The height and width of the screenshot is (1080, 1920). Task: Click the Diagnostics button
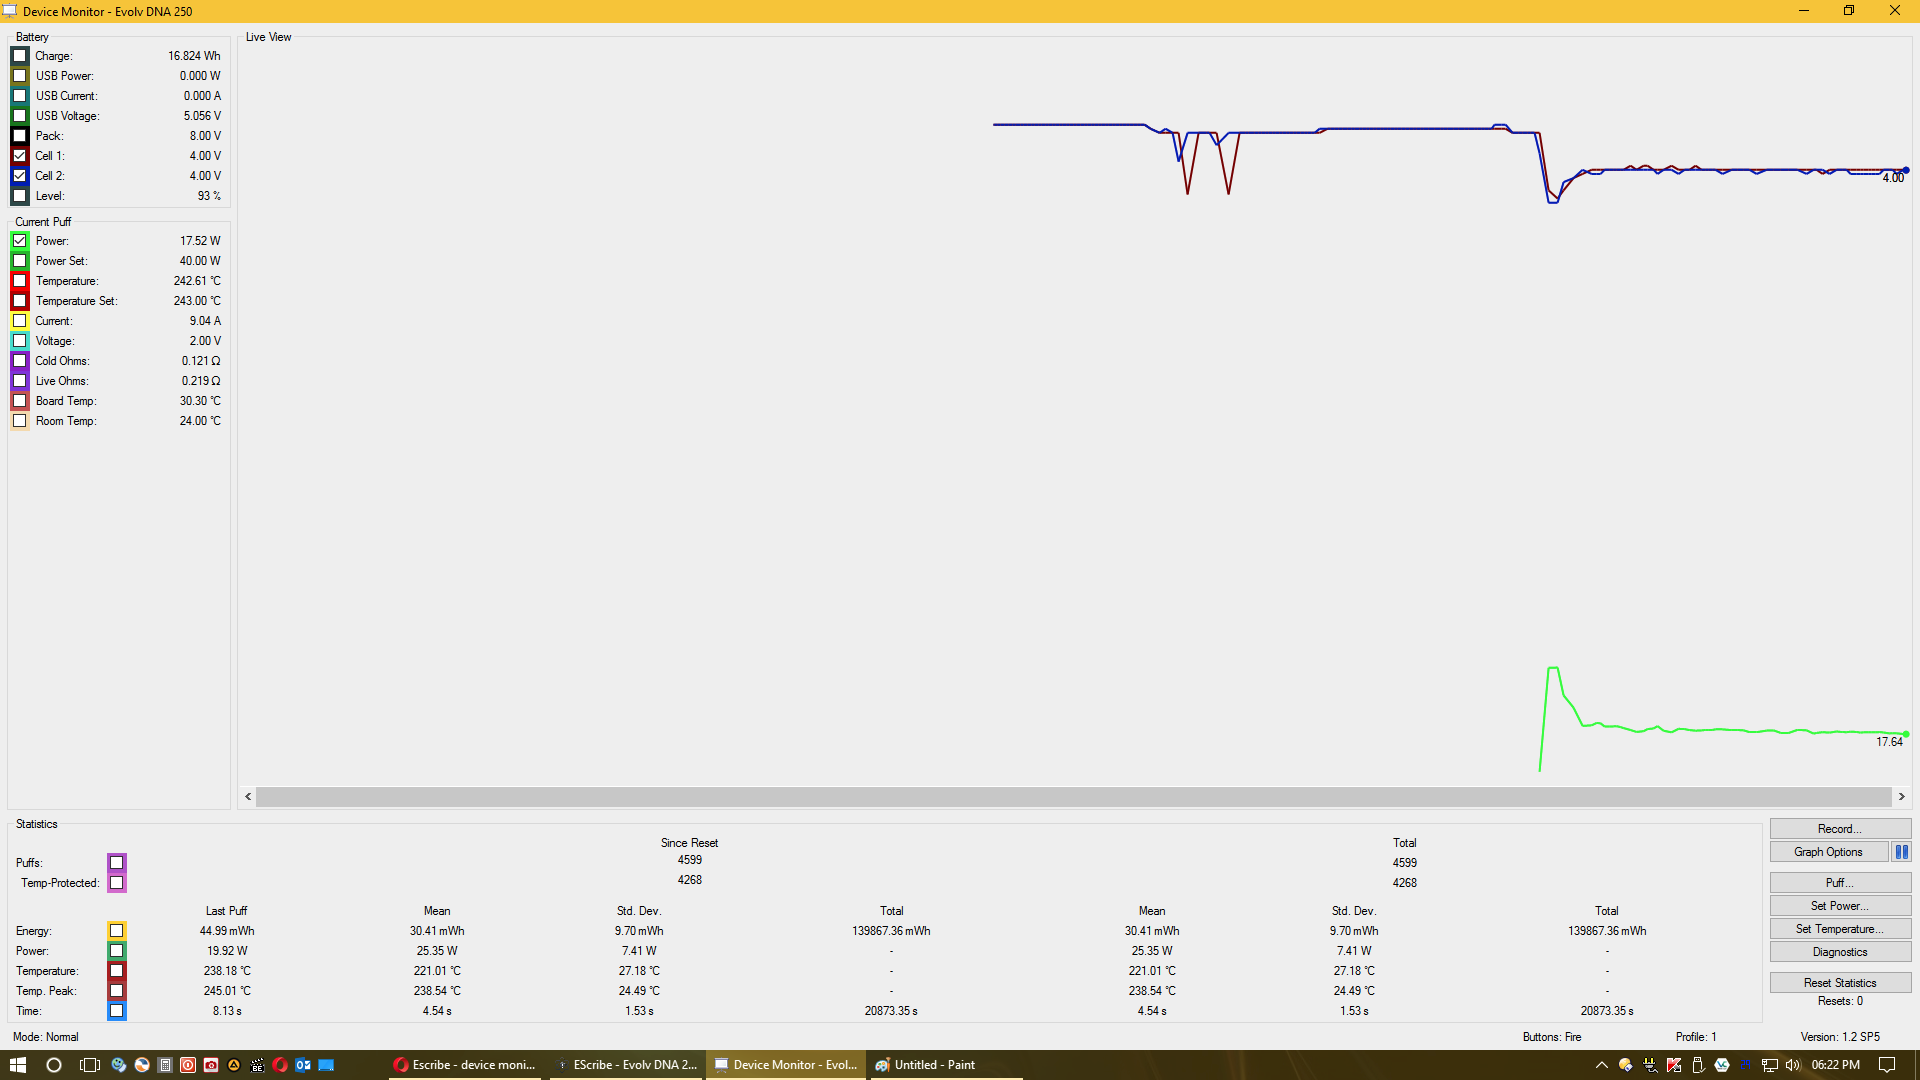pyautogui.click(x=1839, y=952)
